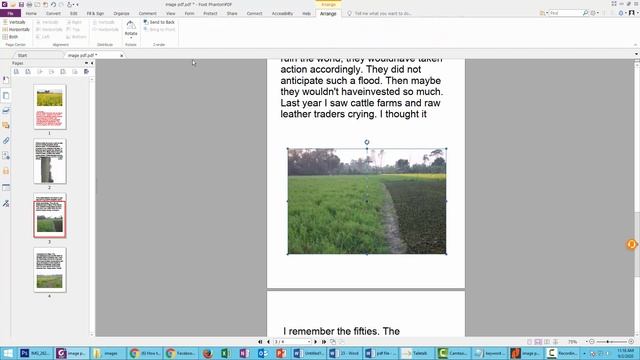Click Send to Back
This screenshot has height=360, width=640.
[x=159, y=22]
